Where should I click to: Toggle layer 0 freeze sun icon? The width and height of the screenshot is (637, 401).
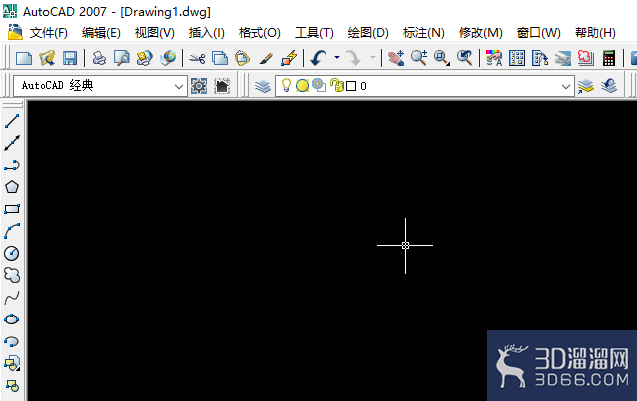(x=302, y=86)
